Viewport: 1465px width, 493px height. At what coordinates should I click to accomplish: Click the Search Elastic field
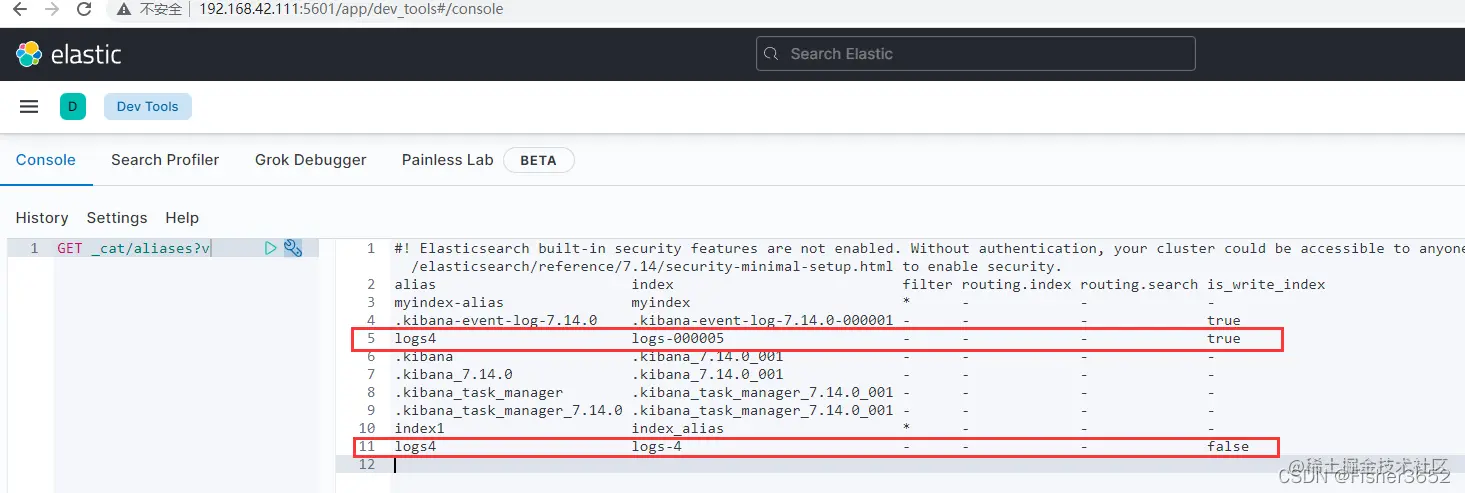pyautogui.click(x=976, y=54)
